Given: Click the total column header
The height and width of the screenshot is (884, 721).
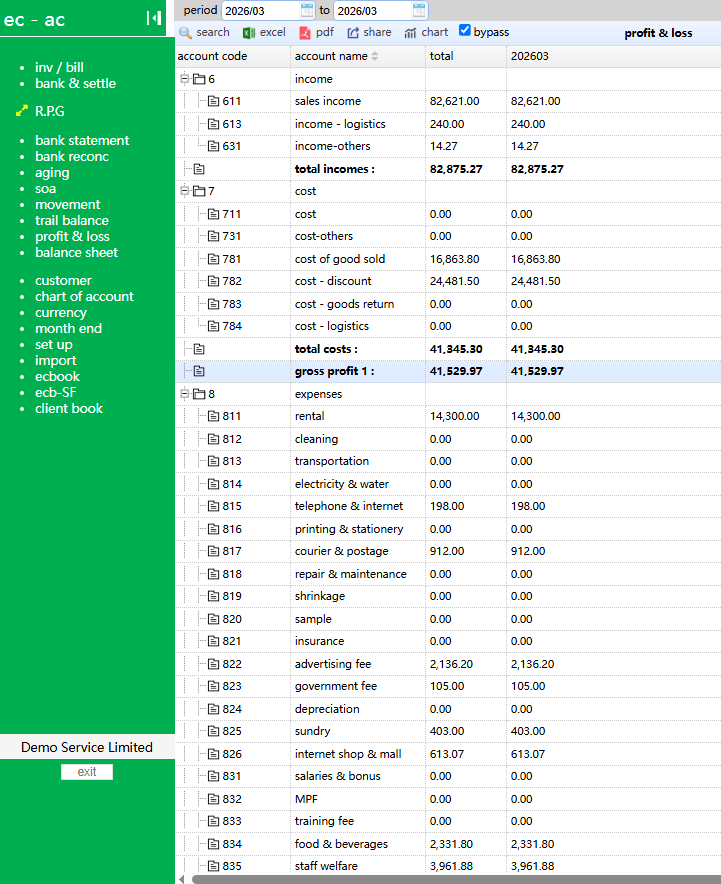Looking at the screenshot, I should (x=441, y=56).
